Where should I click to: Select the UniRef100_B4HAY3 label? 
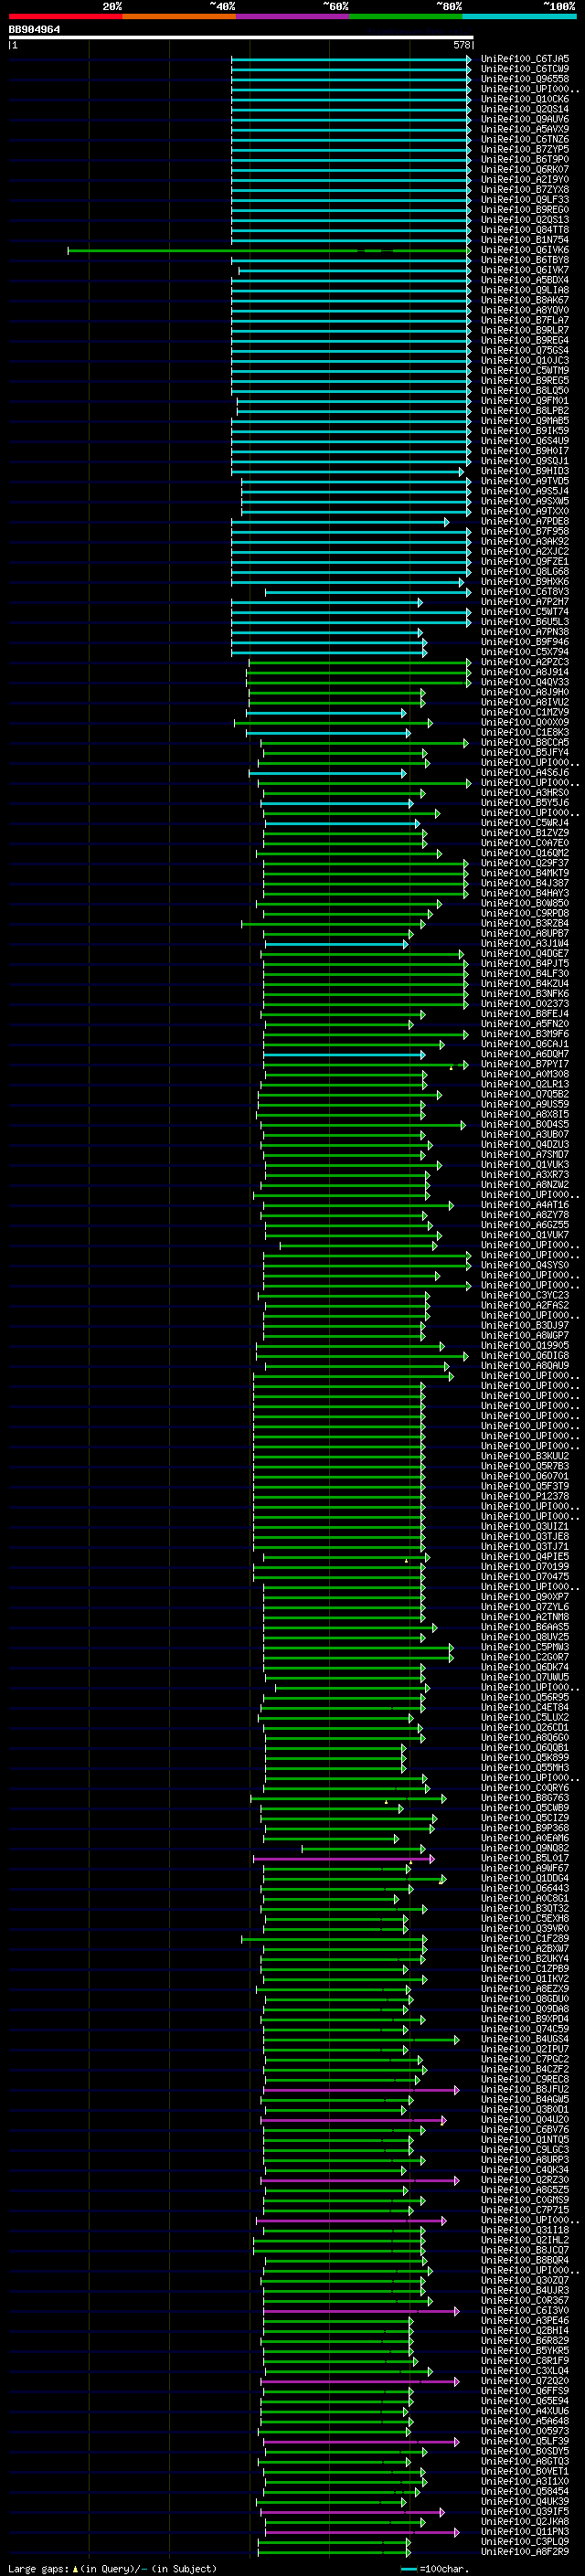click(525, 893)
